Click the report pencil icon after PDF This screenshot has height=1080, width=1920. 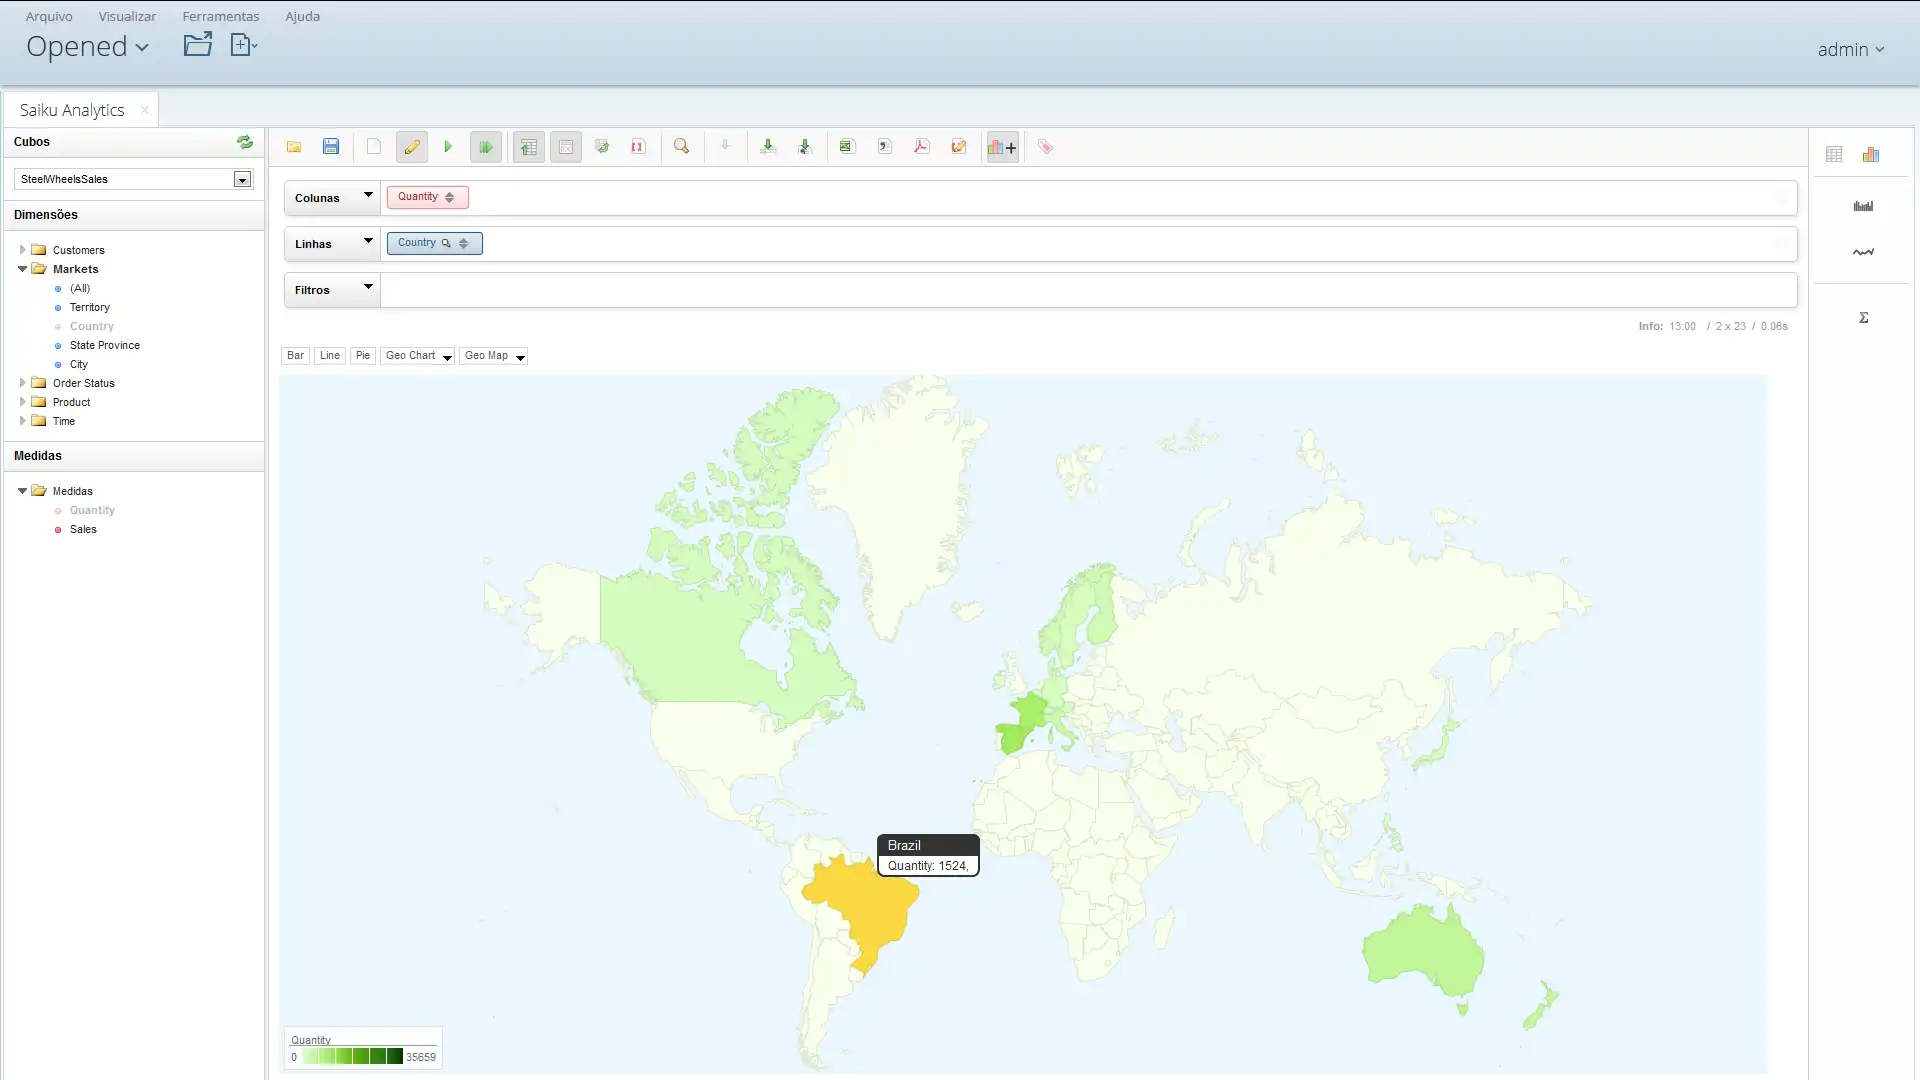959,147
